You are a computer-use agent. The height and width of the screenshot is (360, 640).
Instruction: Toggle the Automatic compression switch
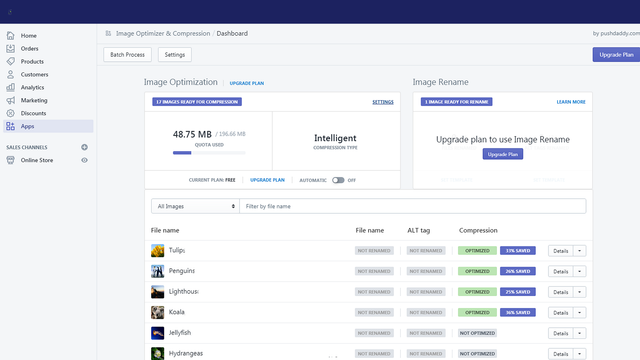(x=338, y=180)
